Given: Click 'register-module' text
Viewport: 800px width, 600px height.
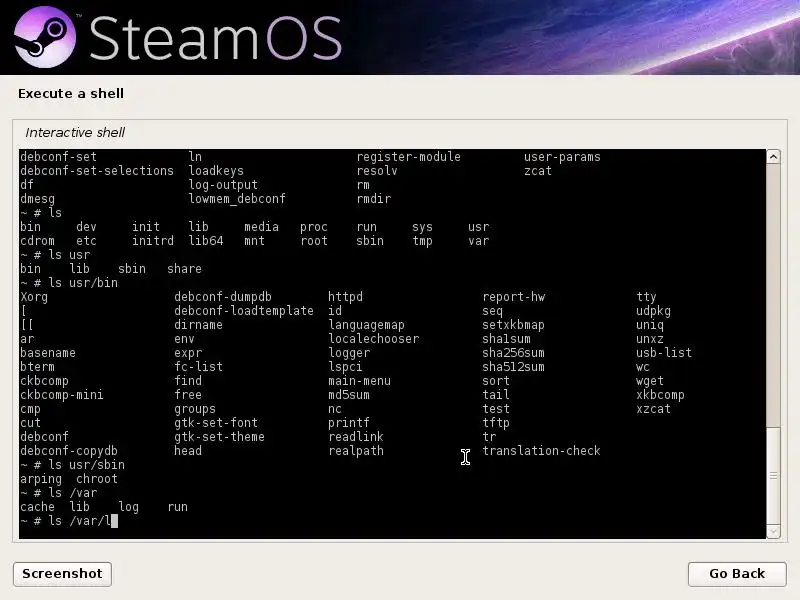Looking at the screenshot, I should (408, 157).
